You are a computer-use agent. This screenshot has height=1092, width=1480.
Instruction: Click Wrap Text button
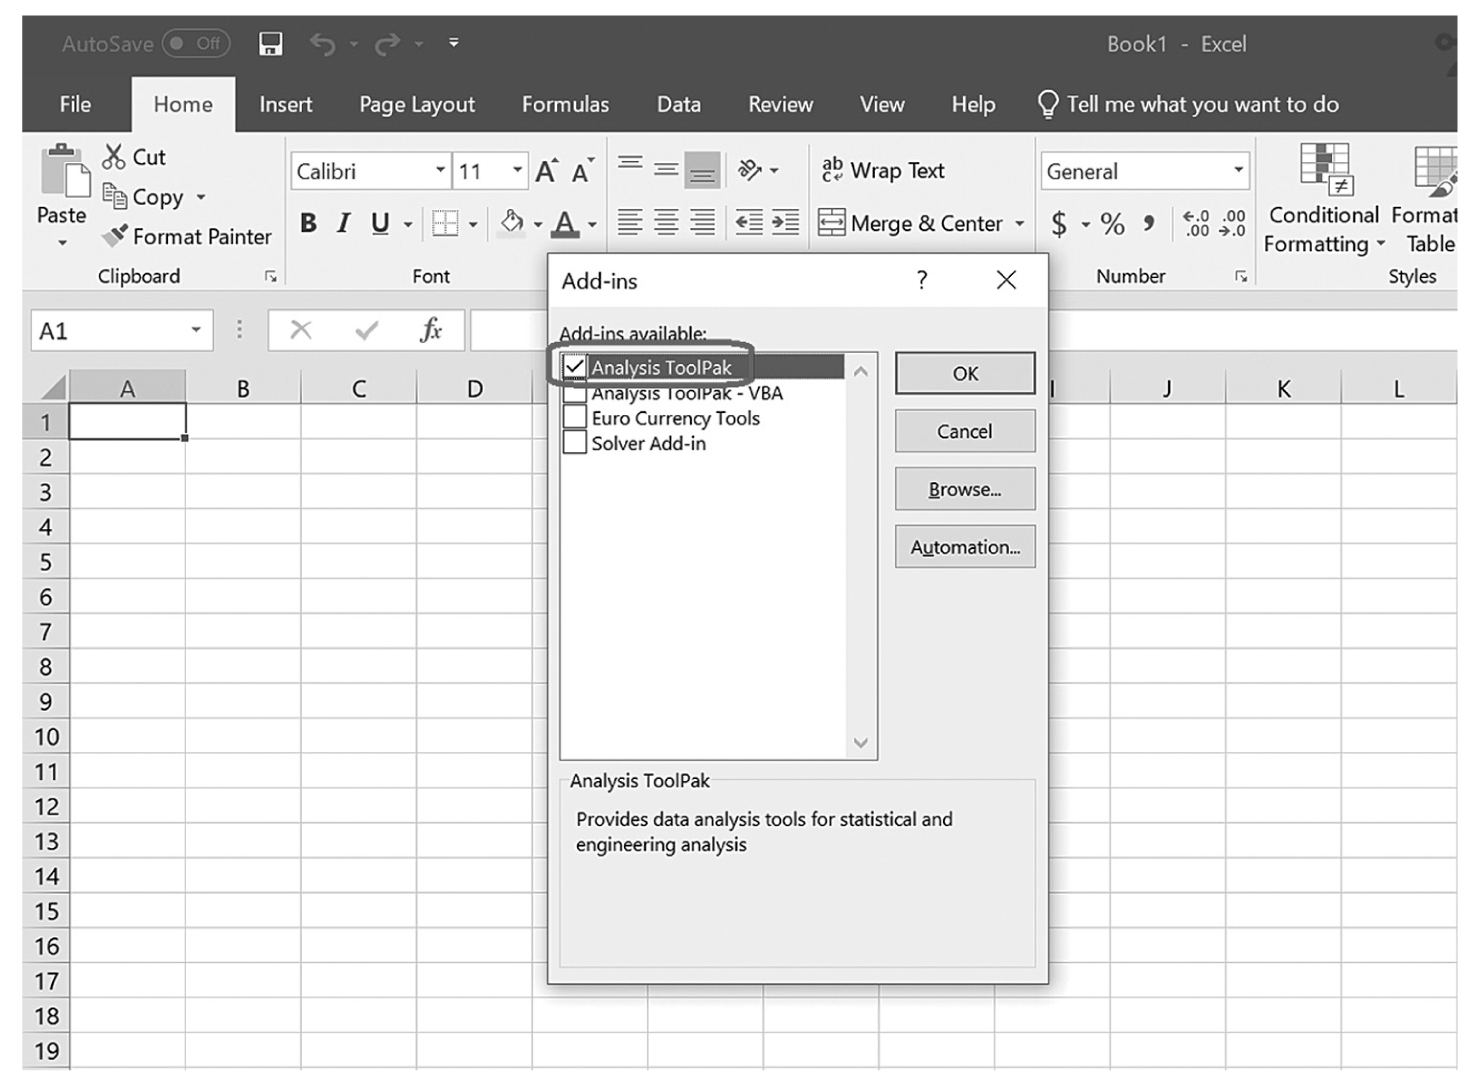point(883,170)
